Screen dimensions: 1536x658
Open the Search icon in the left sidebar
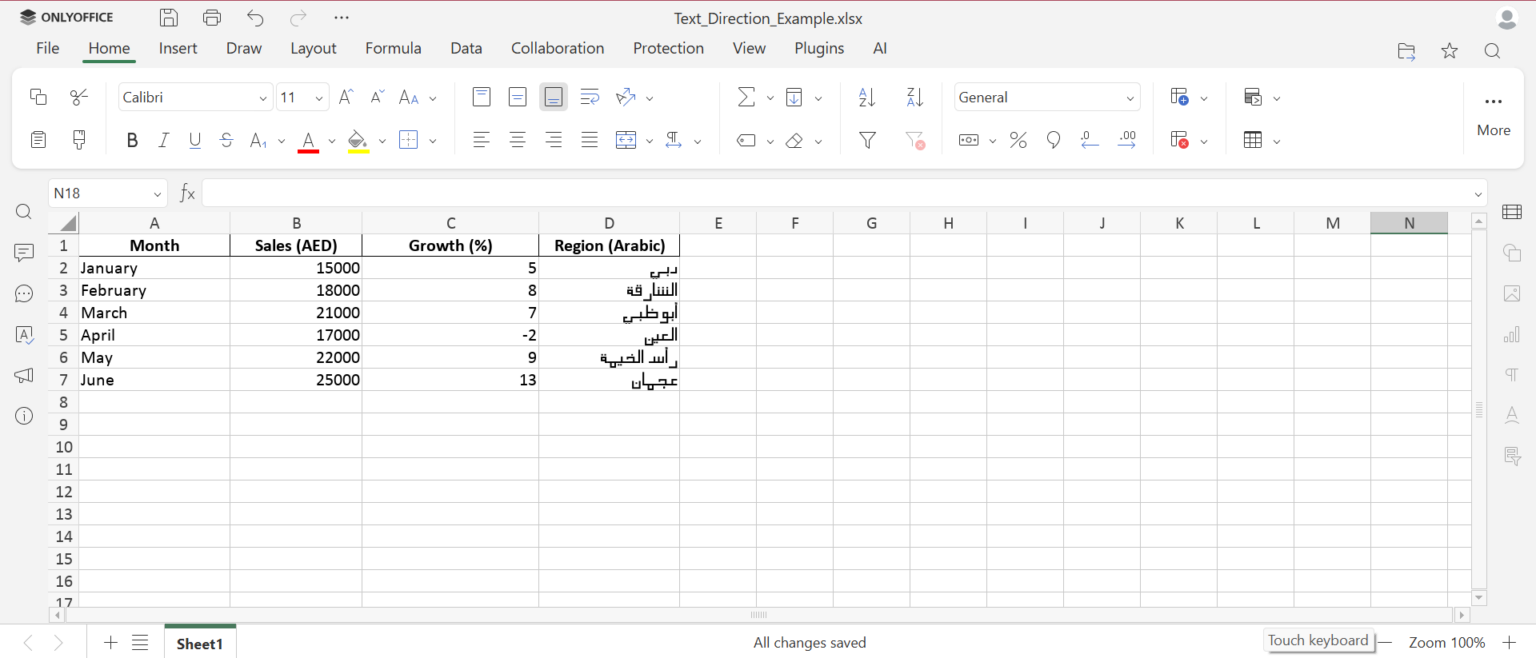tap(23, 211)
